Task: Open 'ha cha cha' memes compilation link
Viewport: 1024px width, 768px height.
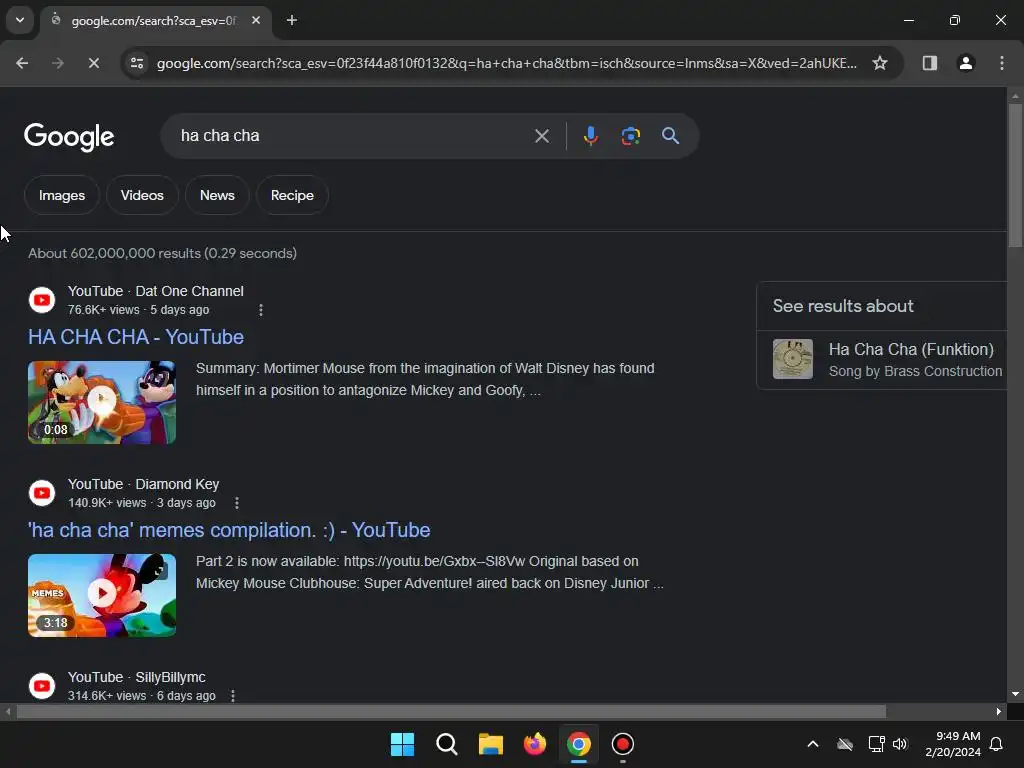Action: [x=229, y=530]
